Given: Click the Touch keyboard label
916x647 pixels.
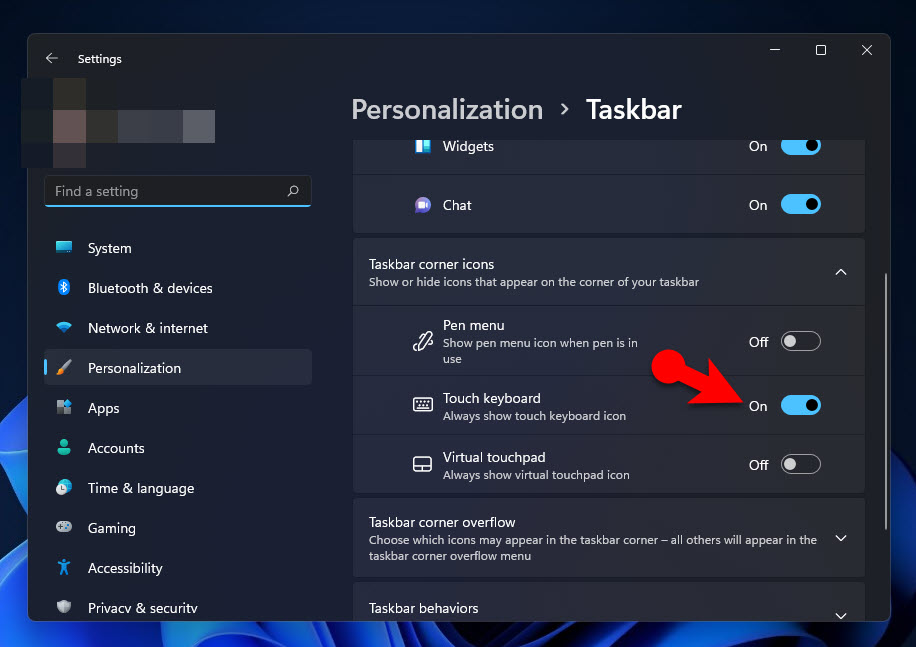Looking at the screenshot, I should pos(491,398).
